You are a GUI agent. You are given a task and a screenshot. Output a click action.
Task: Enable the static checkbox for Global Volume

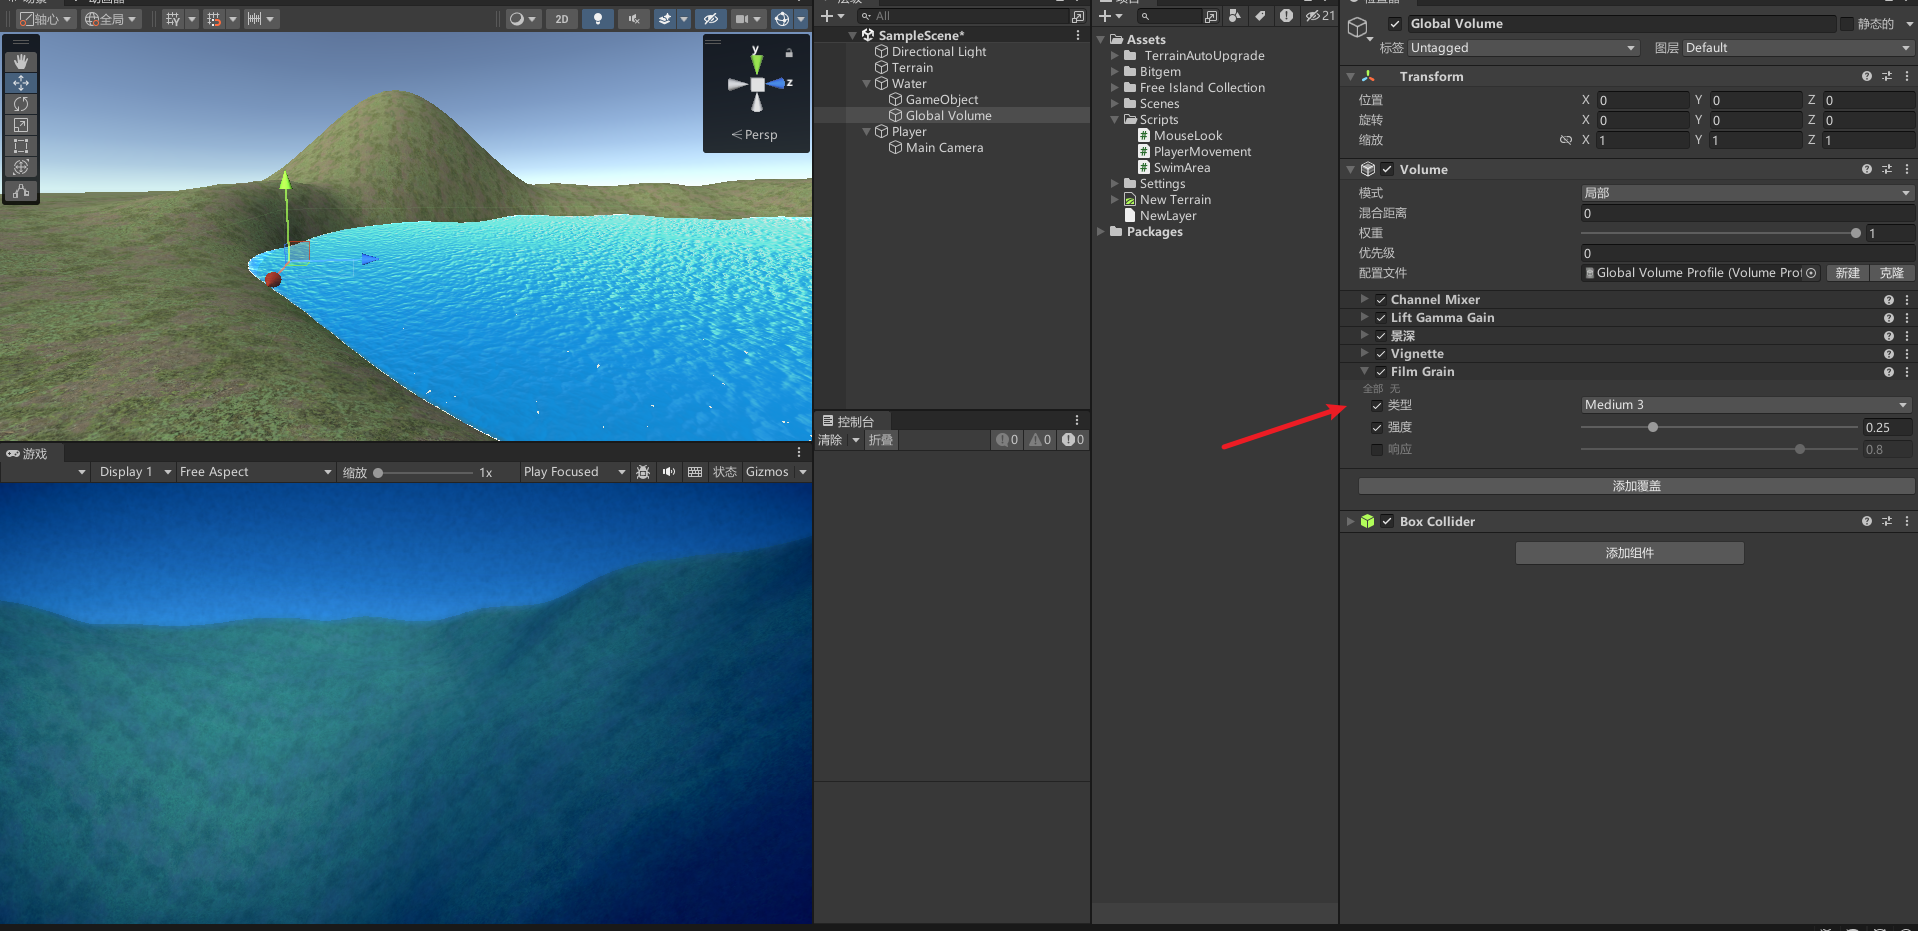(x=1846, y=24)
